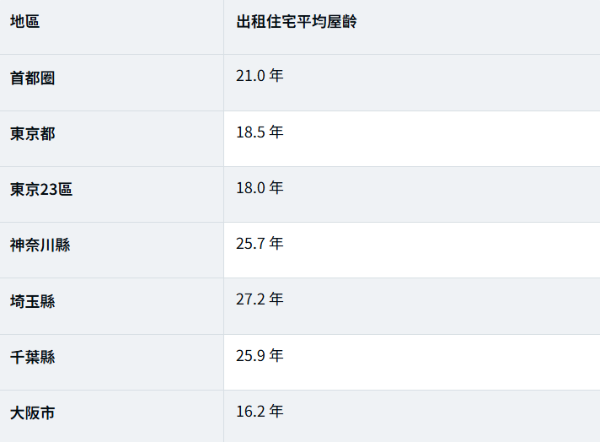Click the 18.5 年 value cell

[259, 132]
